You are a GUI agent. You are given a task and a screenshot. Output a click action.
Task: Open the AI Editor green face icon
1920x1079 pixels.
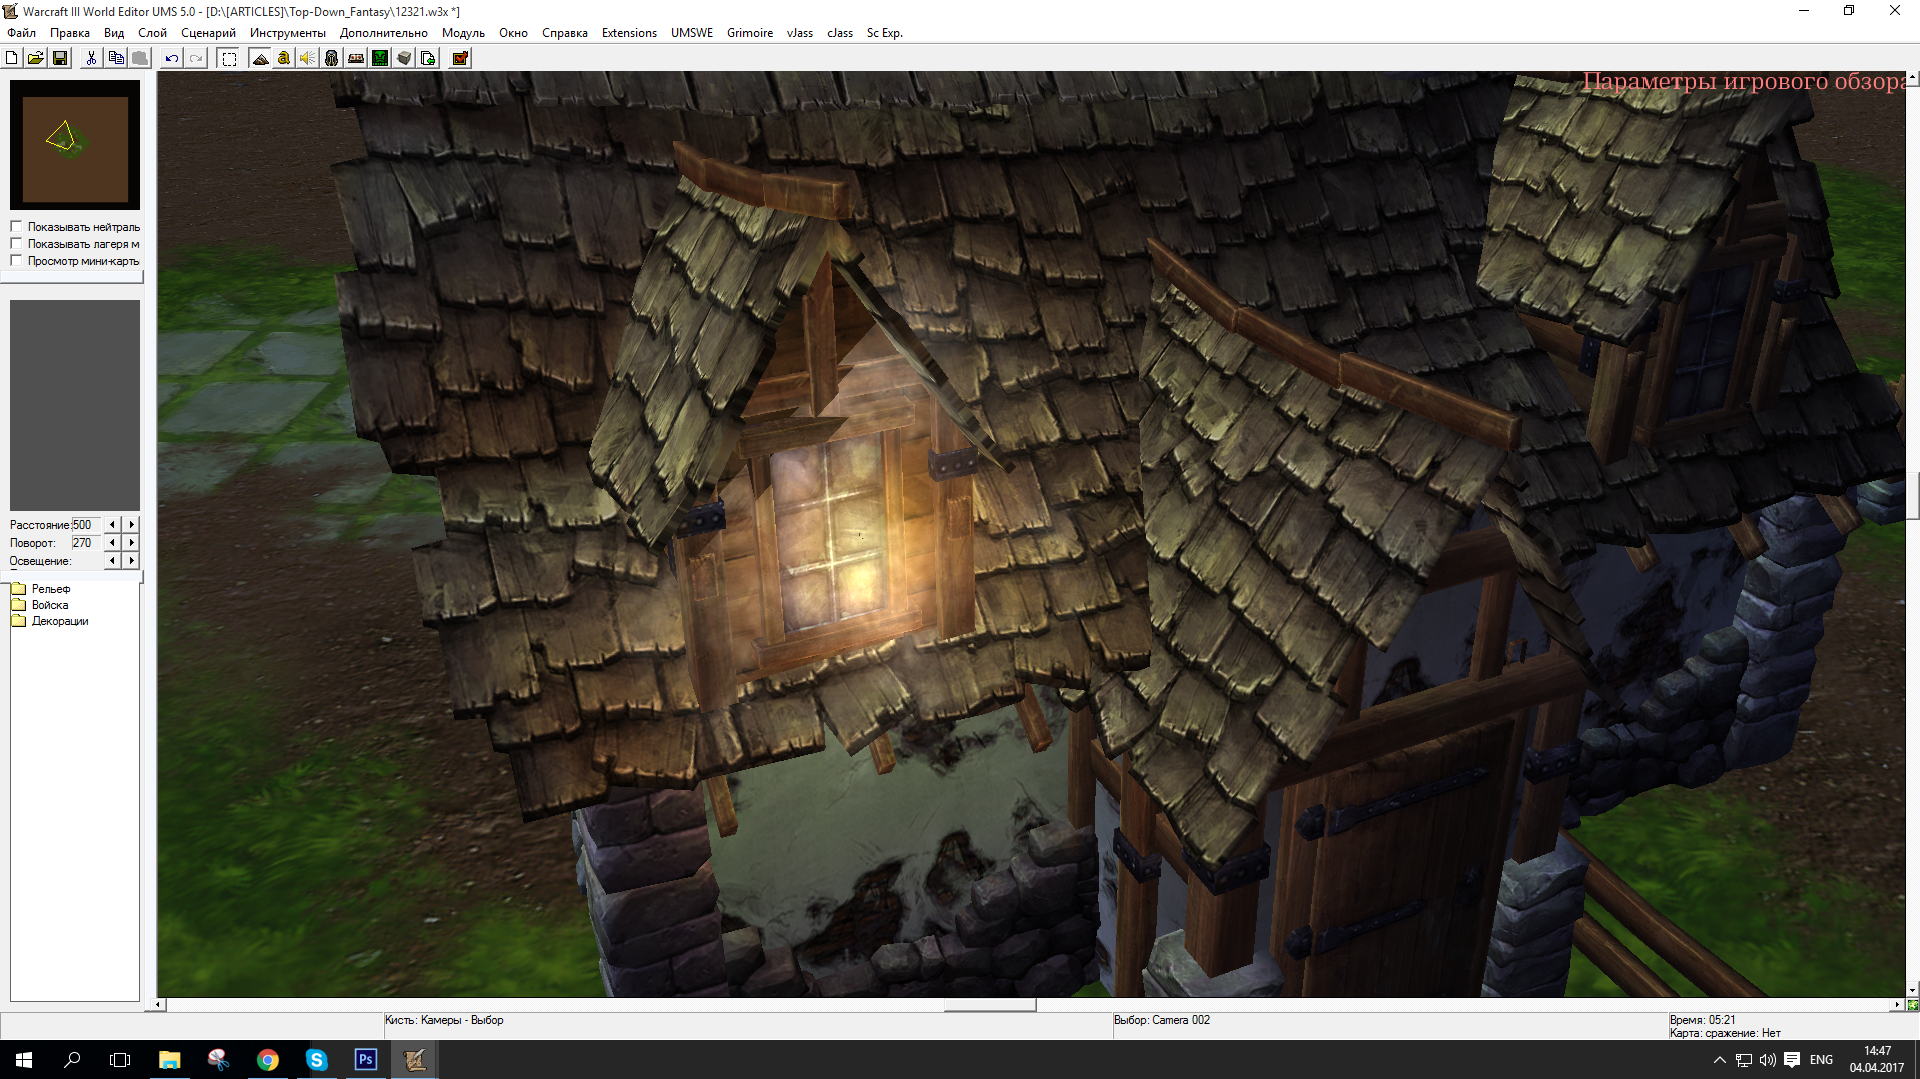click(x=380, y=58)
